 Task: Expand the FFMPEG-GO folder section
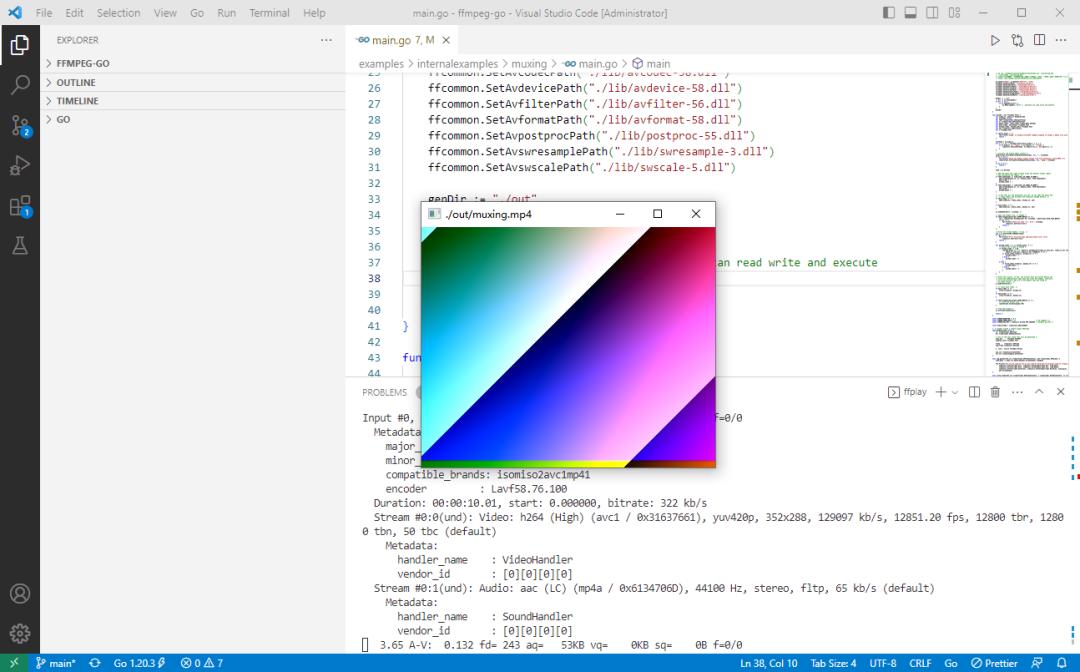coord(83,63)
